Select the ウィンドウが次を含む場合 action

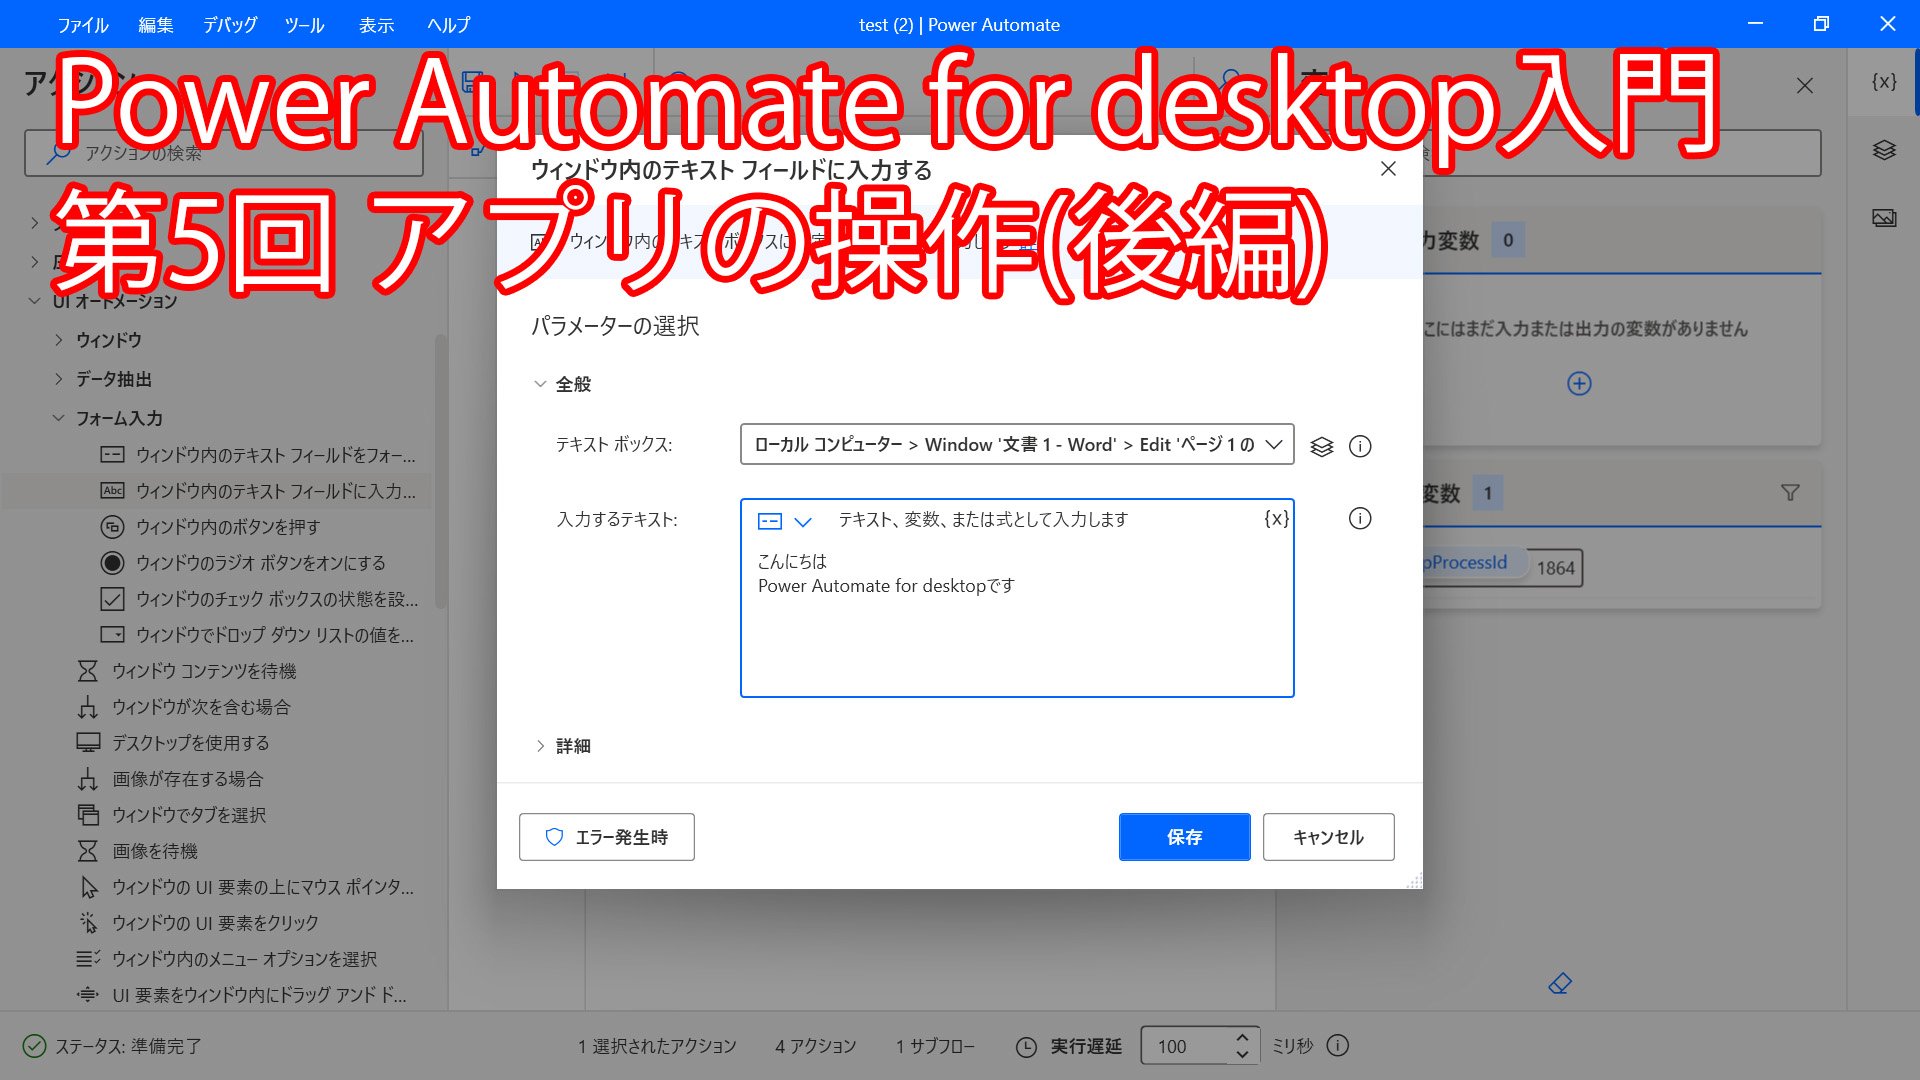pos(184,707)
